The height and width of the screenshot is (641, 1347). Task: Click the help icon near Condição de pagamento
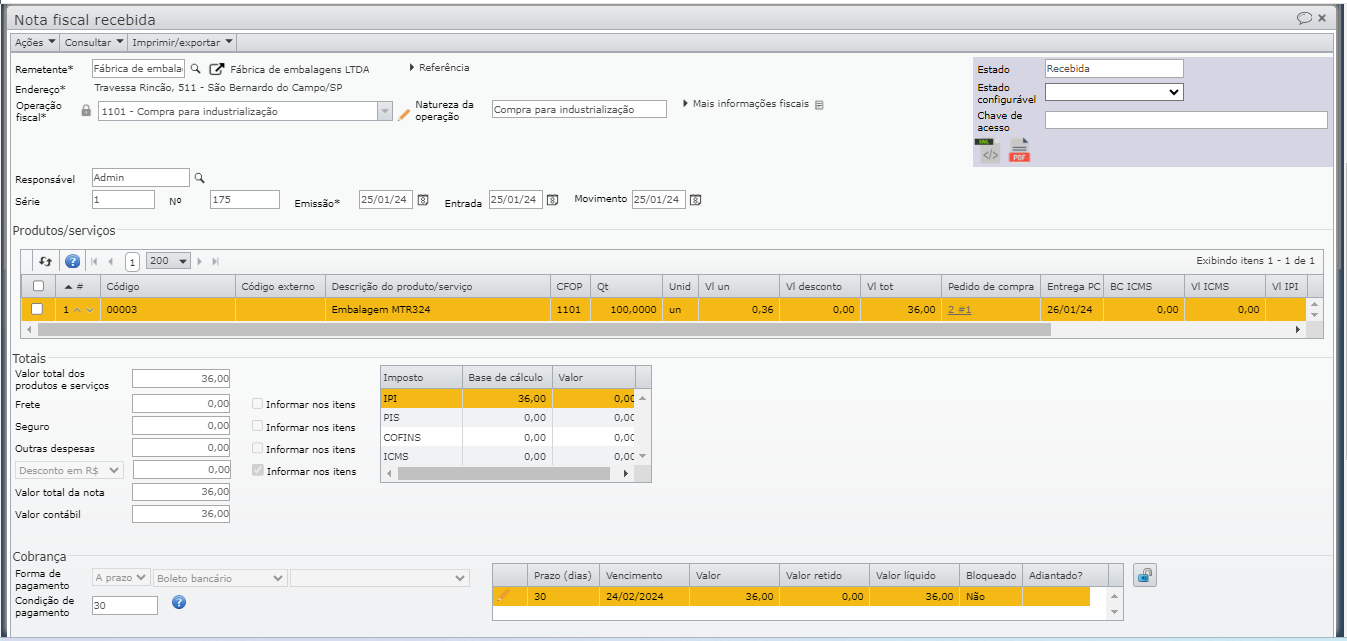pyautogui.click(x=179, y=602)
